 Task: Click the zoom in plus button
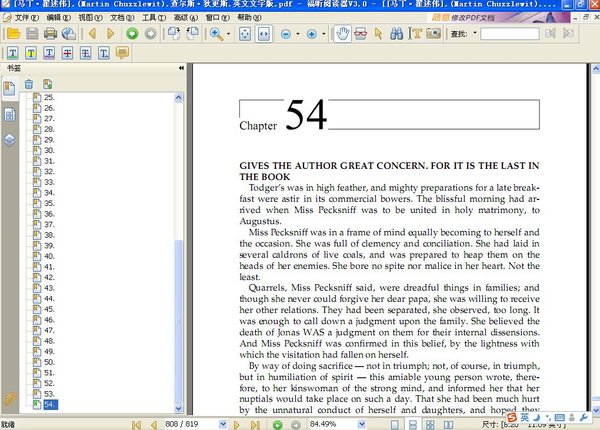(312, 34)
